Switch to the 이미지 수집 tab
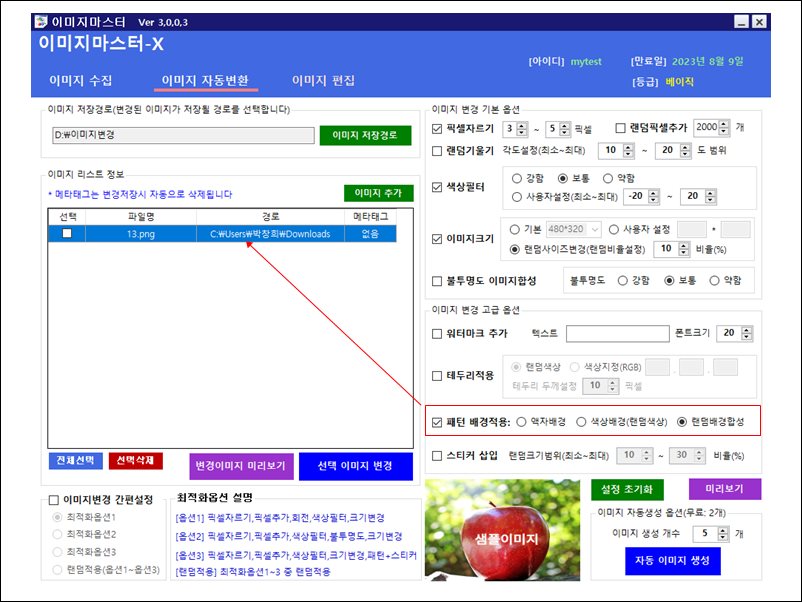 pos(81,81)
